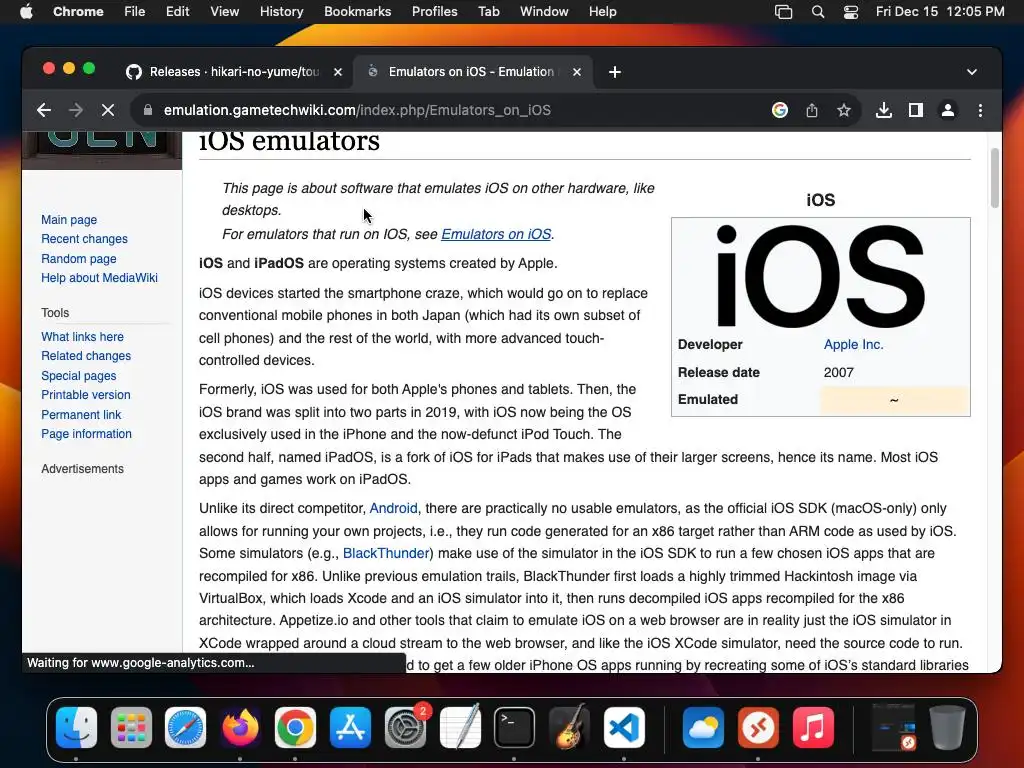Viewport: 1024px width, 768px height.
Task: Open the Random page link
Action: 78,259
